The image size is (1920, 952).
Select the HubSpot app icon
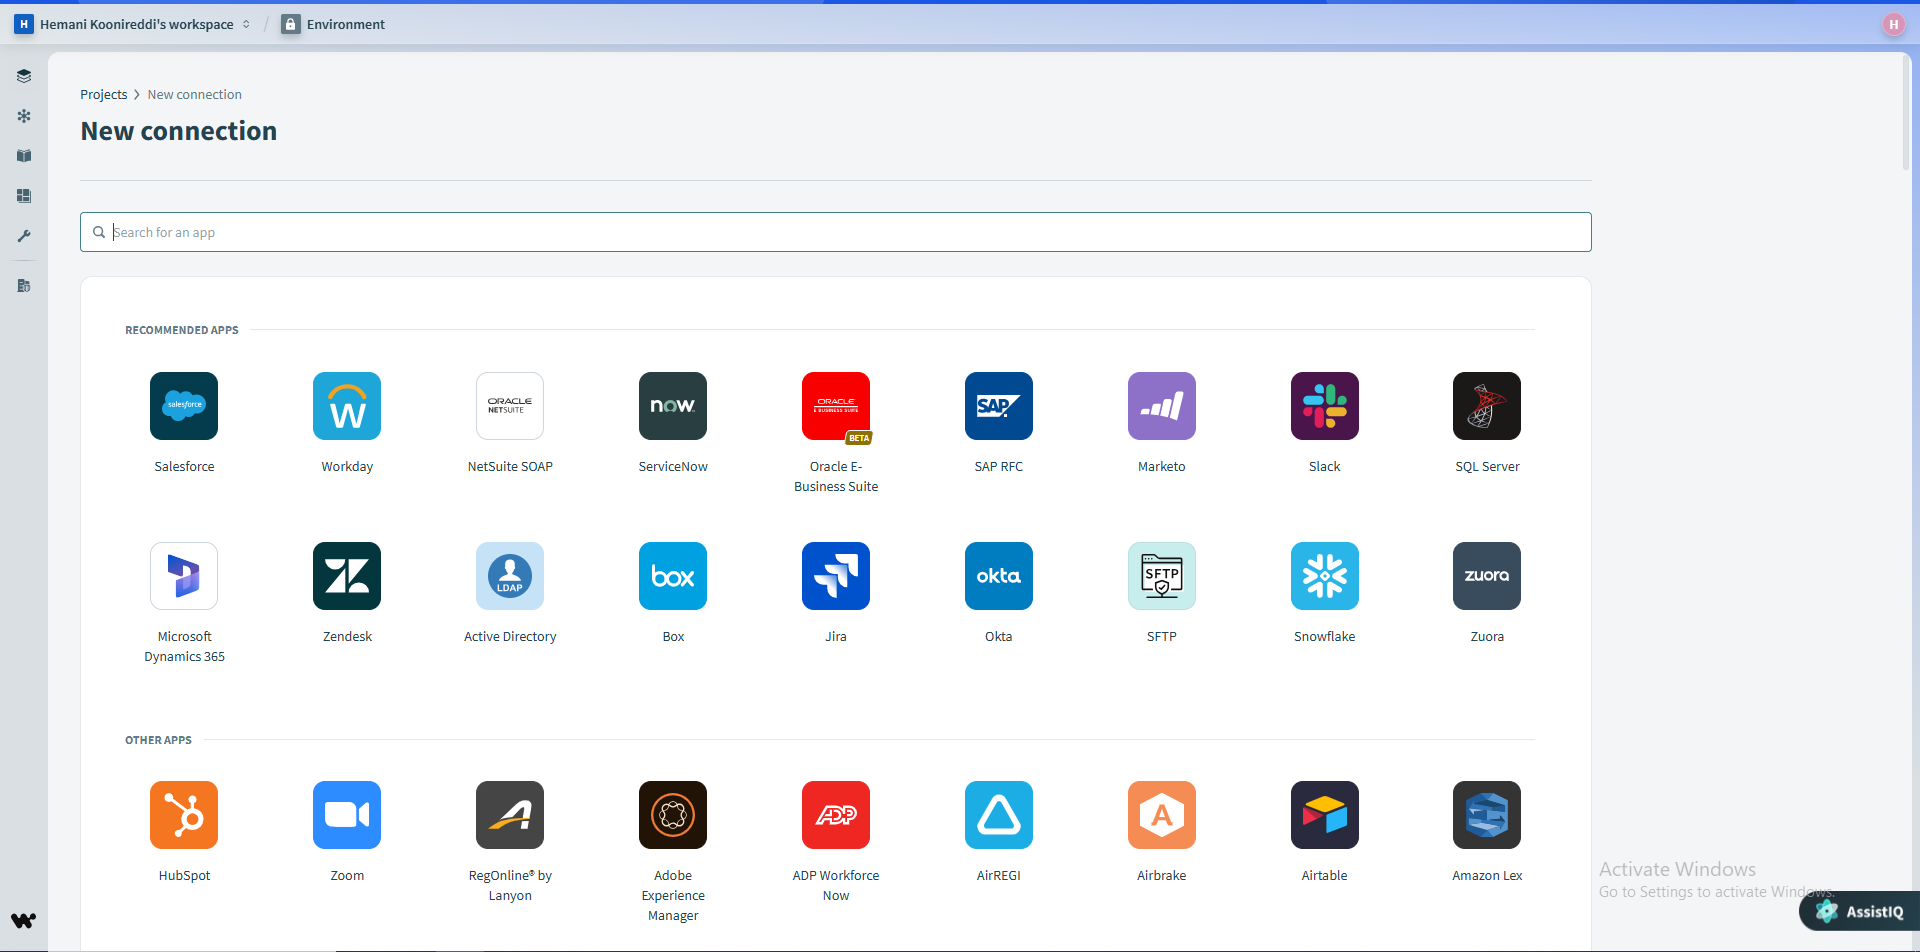(x=184, y=815)
